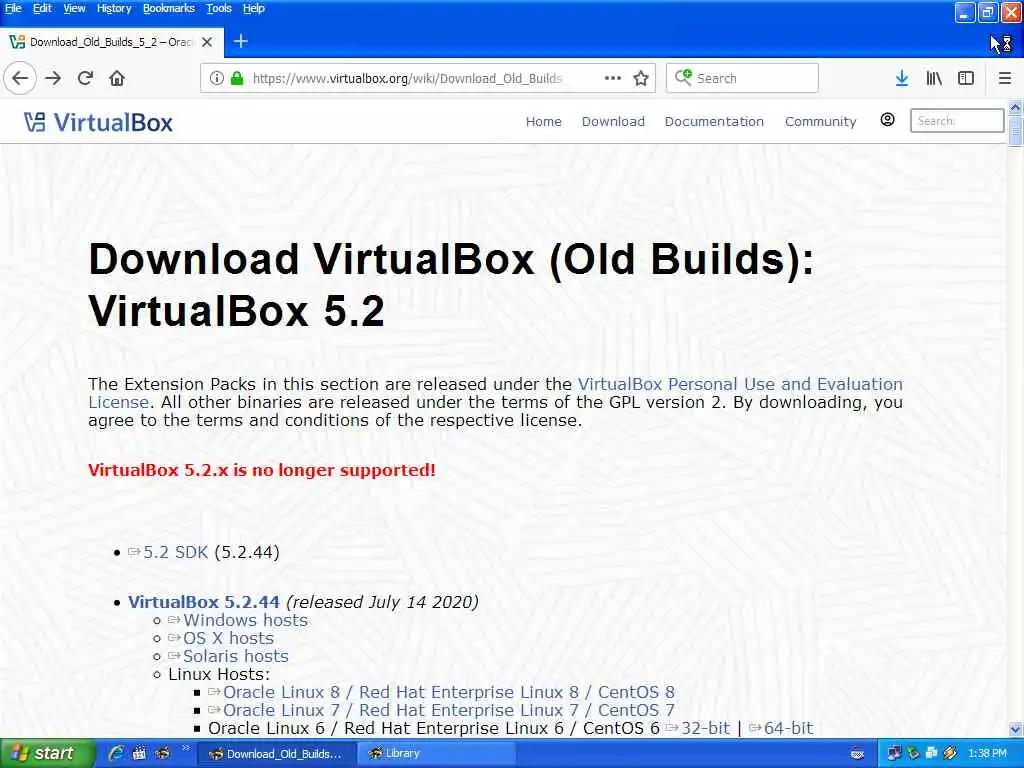This screenshot has width=1024, height=768.
Task: Open the Tools menu
Action: [x=219, y=8]
